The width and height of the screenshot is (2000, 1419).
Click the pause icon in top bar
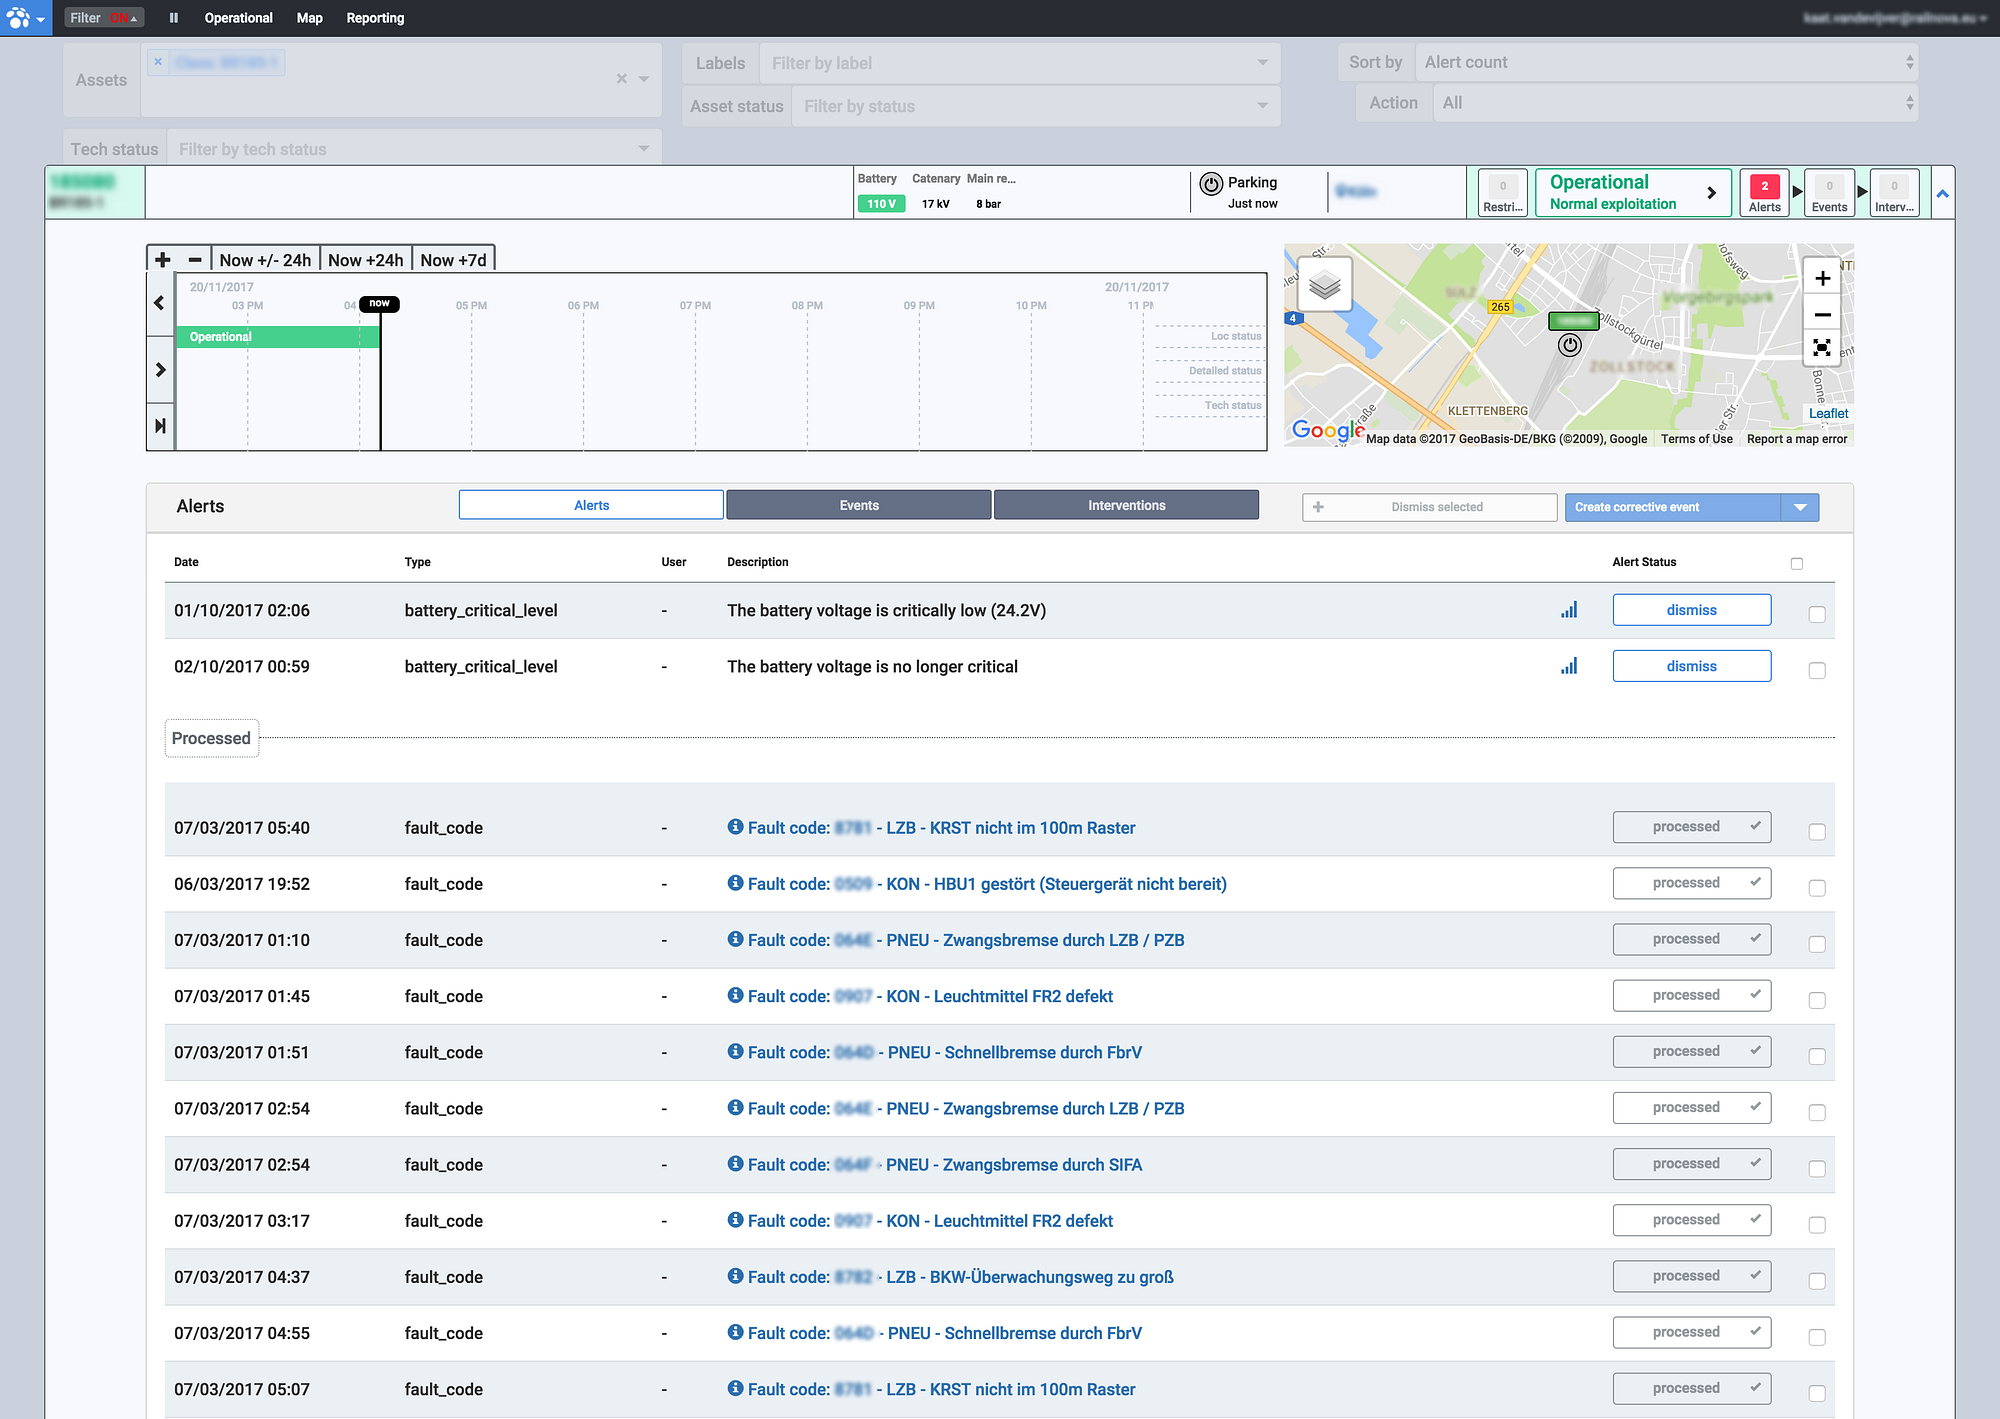[174, 18]
